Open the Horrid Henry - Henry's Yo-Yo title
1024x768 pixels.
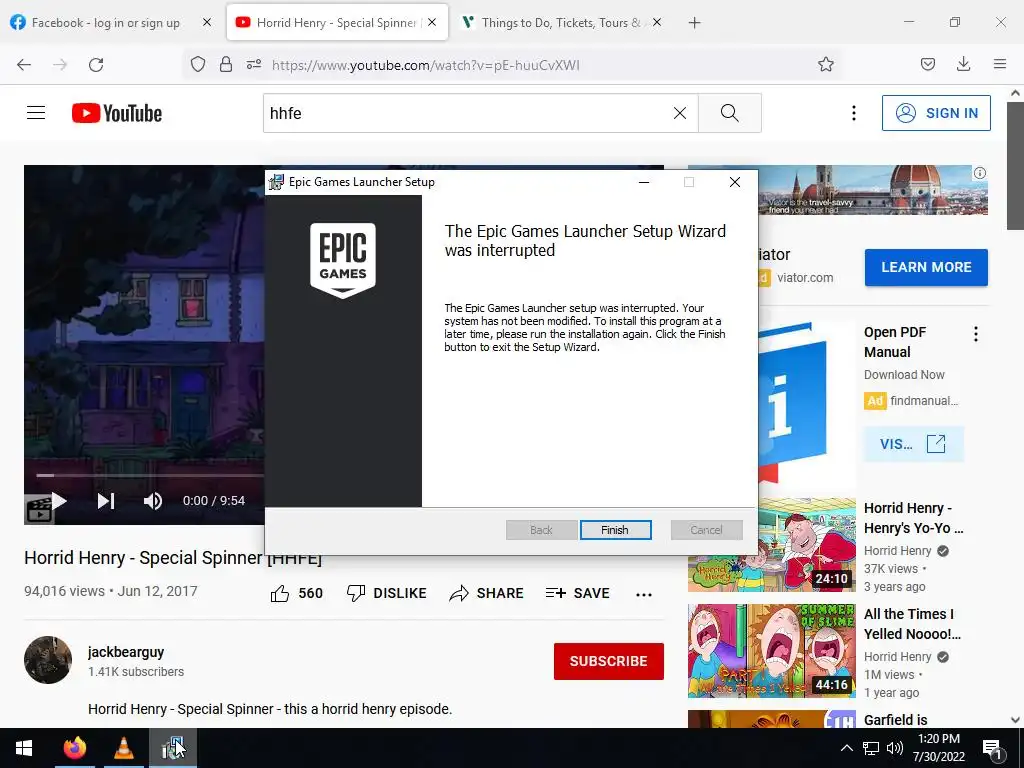[913, 518]
